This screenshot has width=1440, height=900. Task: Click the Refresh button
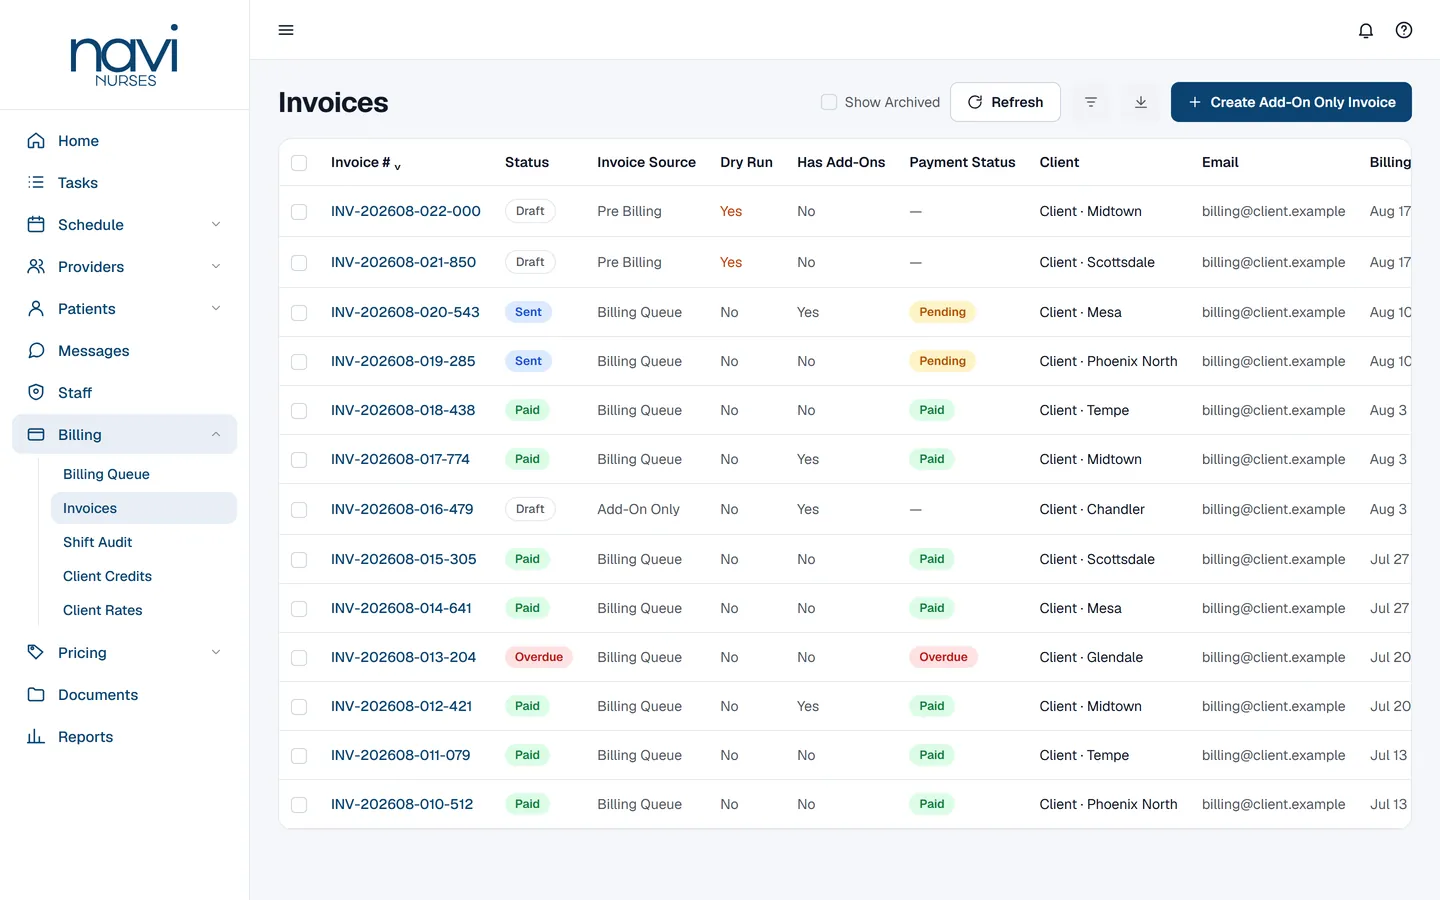coord(1005,102)
